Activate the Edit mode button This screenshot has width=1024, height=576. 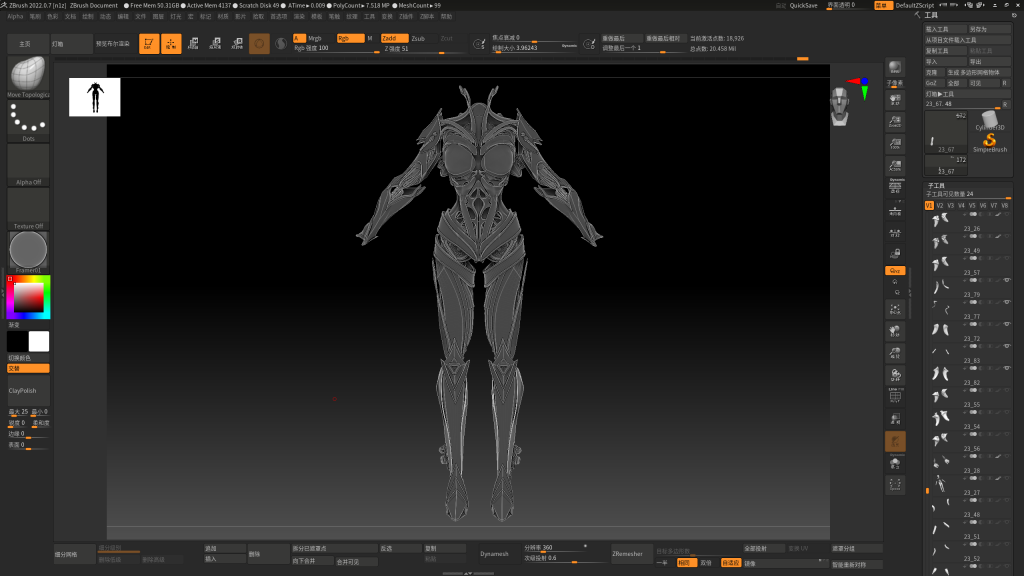(x=149, y=43)
